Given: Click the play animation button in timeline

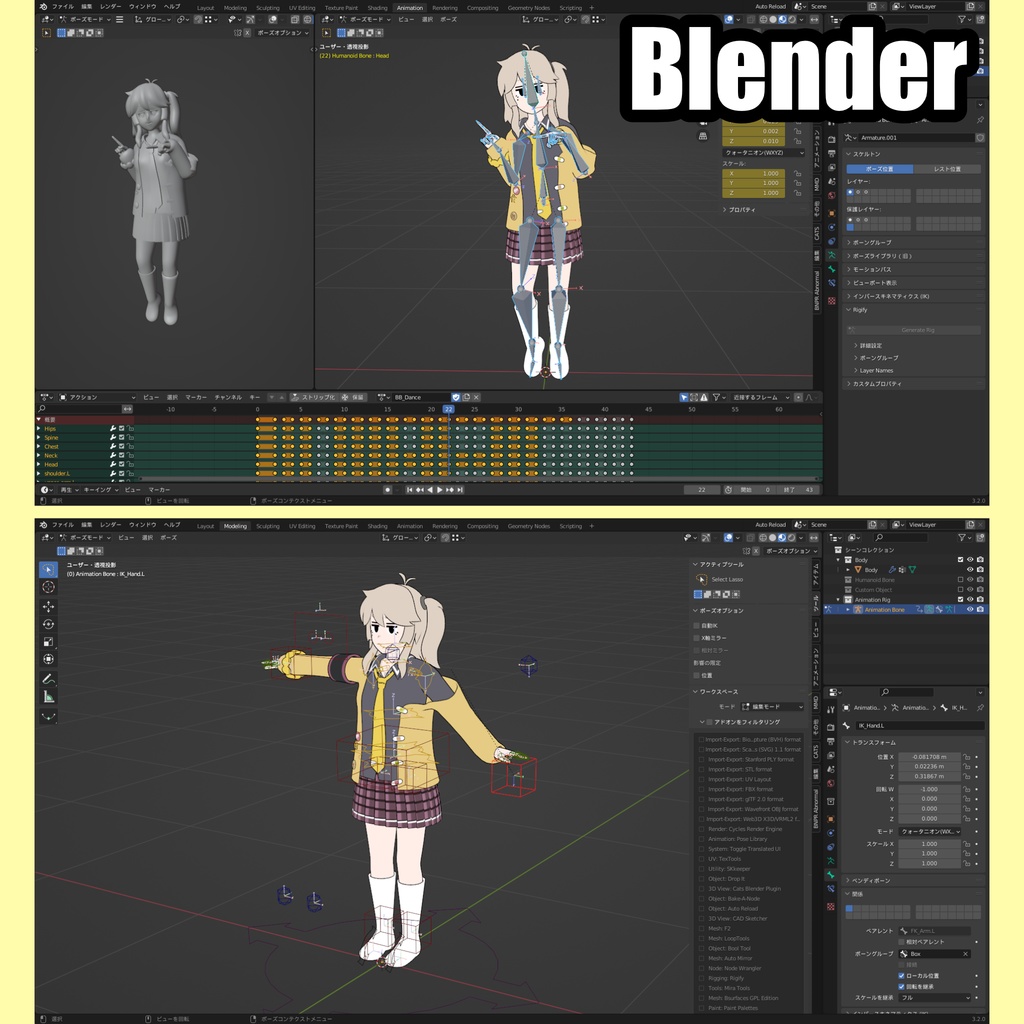Looking at the screenshot, I should (x=440, y=489).
